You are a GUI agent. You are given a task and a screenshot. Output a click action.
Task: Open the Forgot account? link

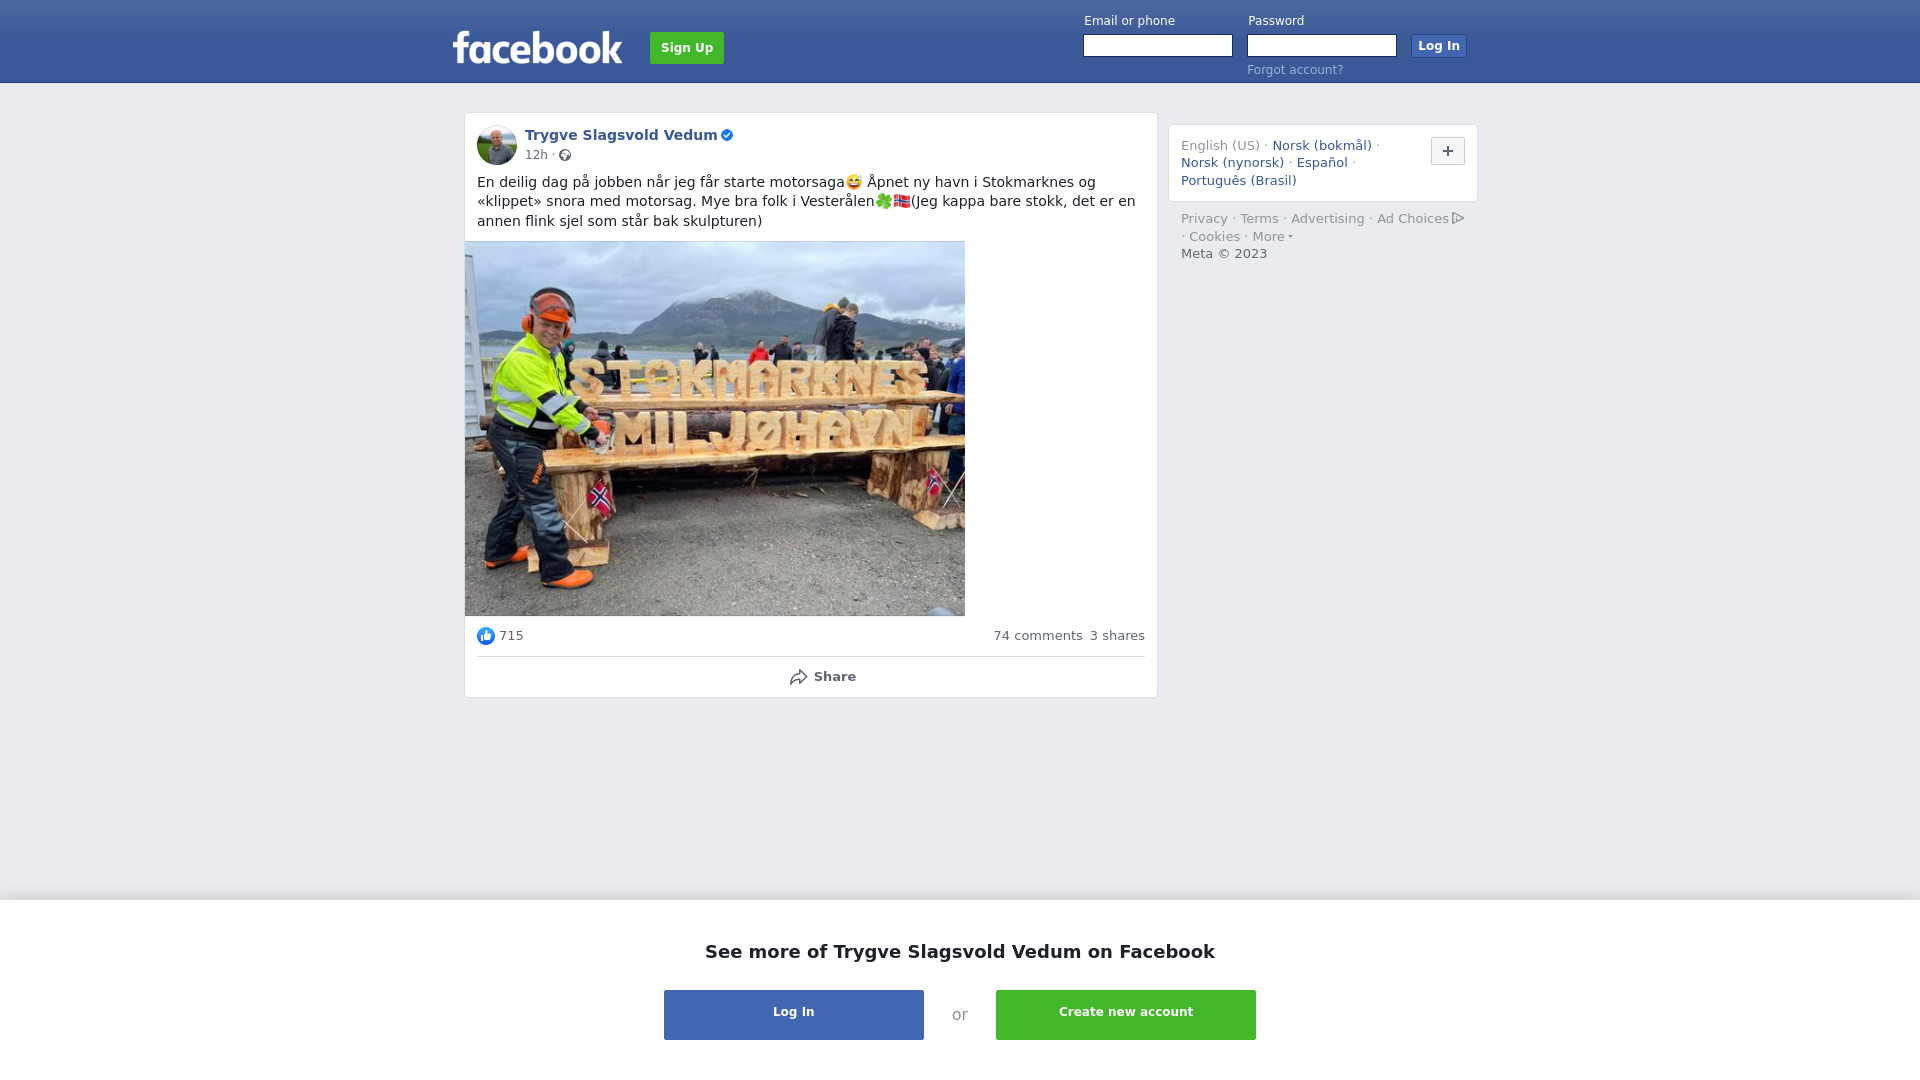[x=1295, y=70]
